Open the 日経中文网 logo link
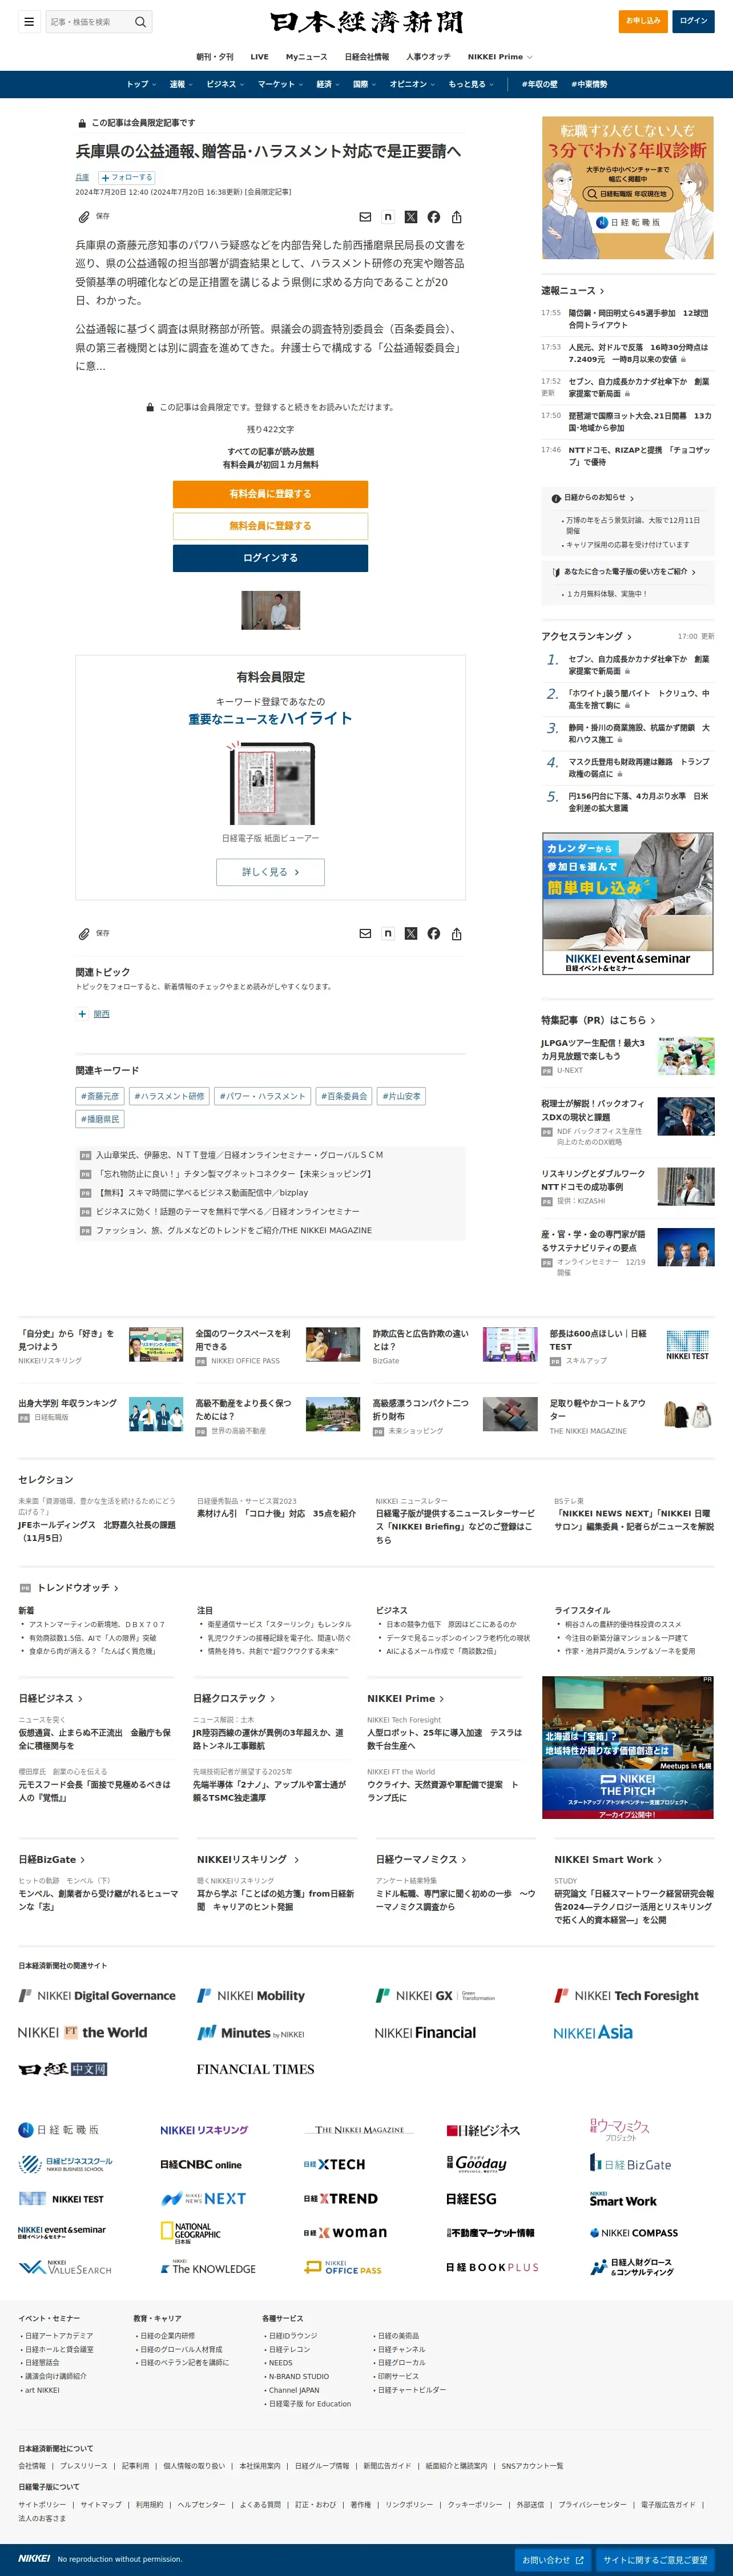This screenshot has height=2576, width=733. tap(63, 2069)
